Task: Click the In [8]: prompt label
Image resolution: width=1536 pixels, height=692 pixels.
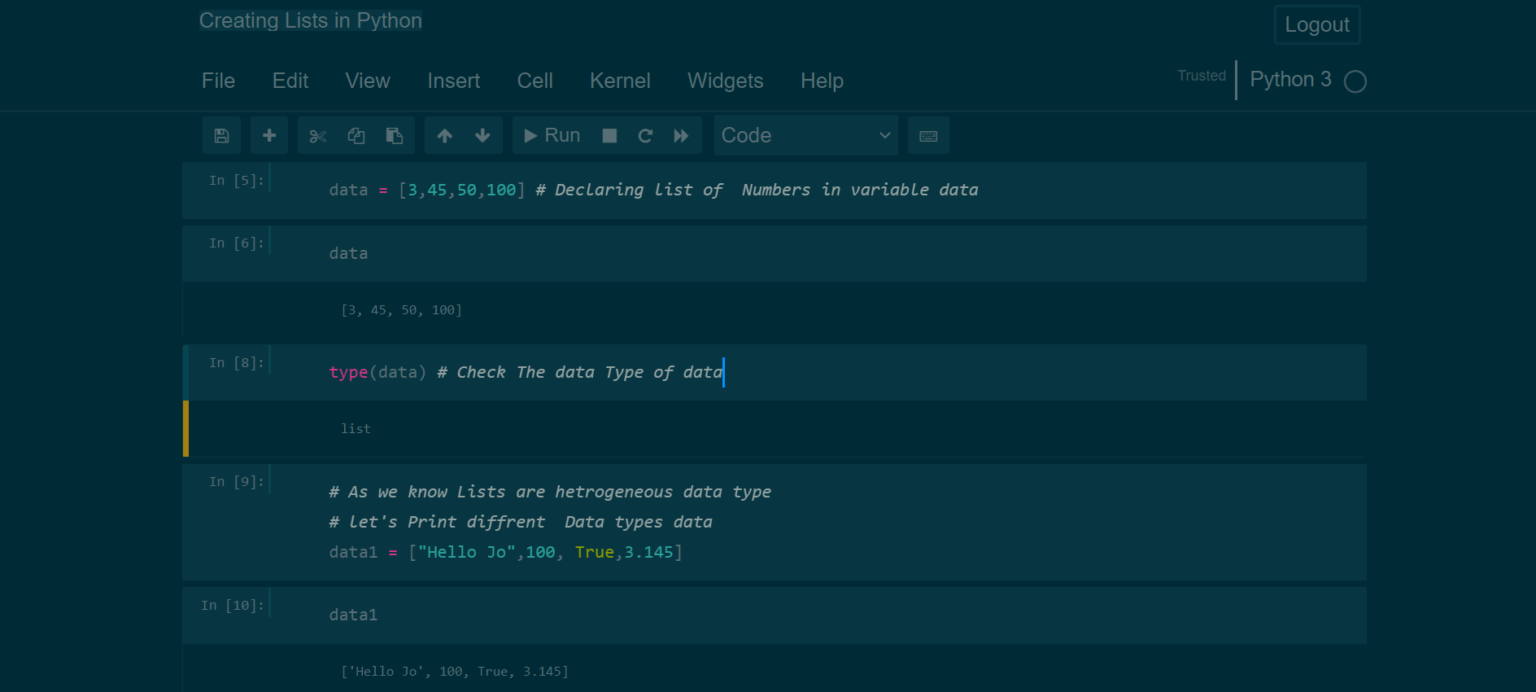Action: 236,363
